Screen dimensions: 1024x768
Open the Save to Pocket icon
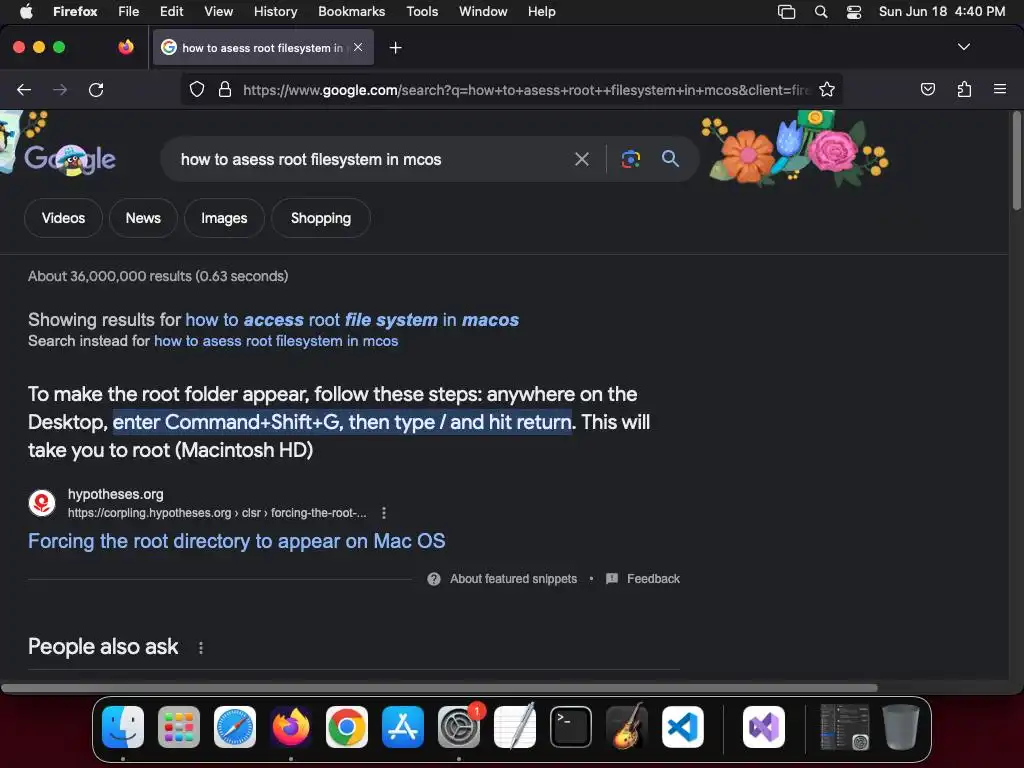click(927, 89)
